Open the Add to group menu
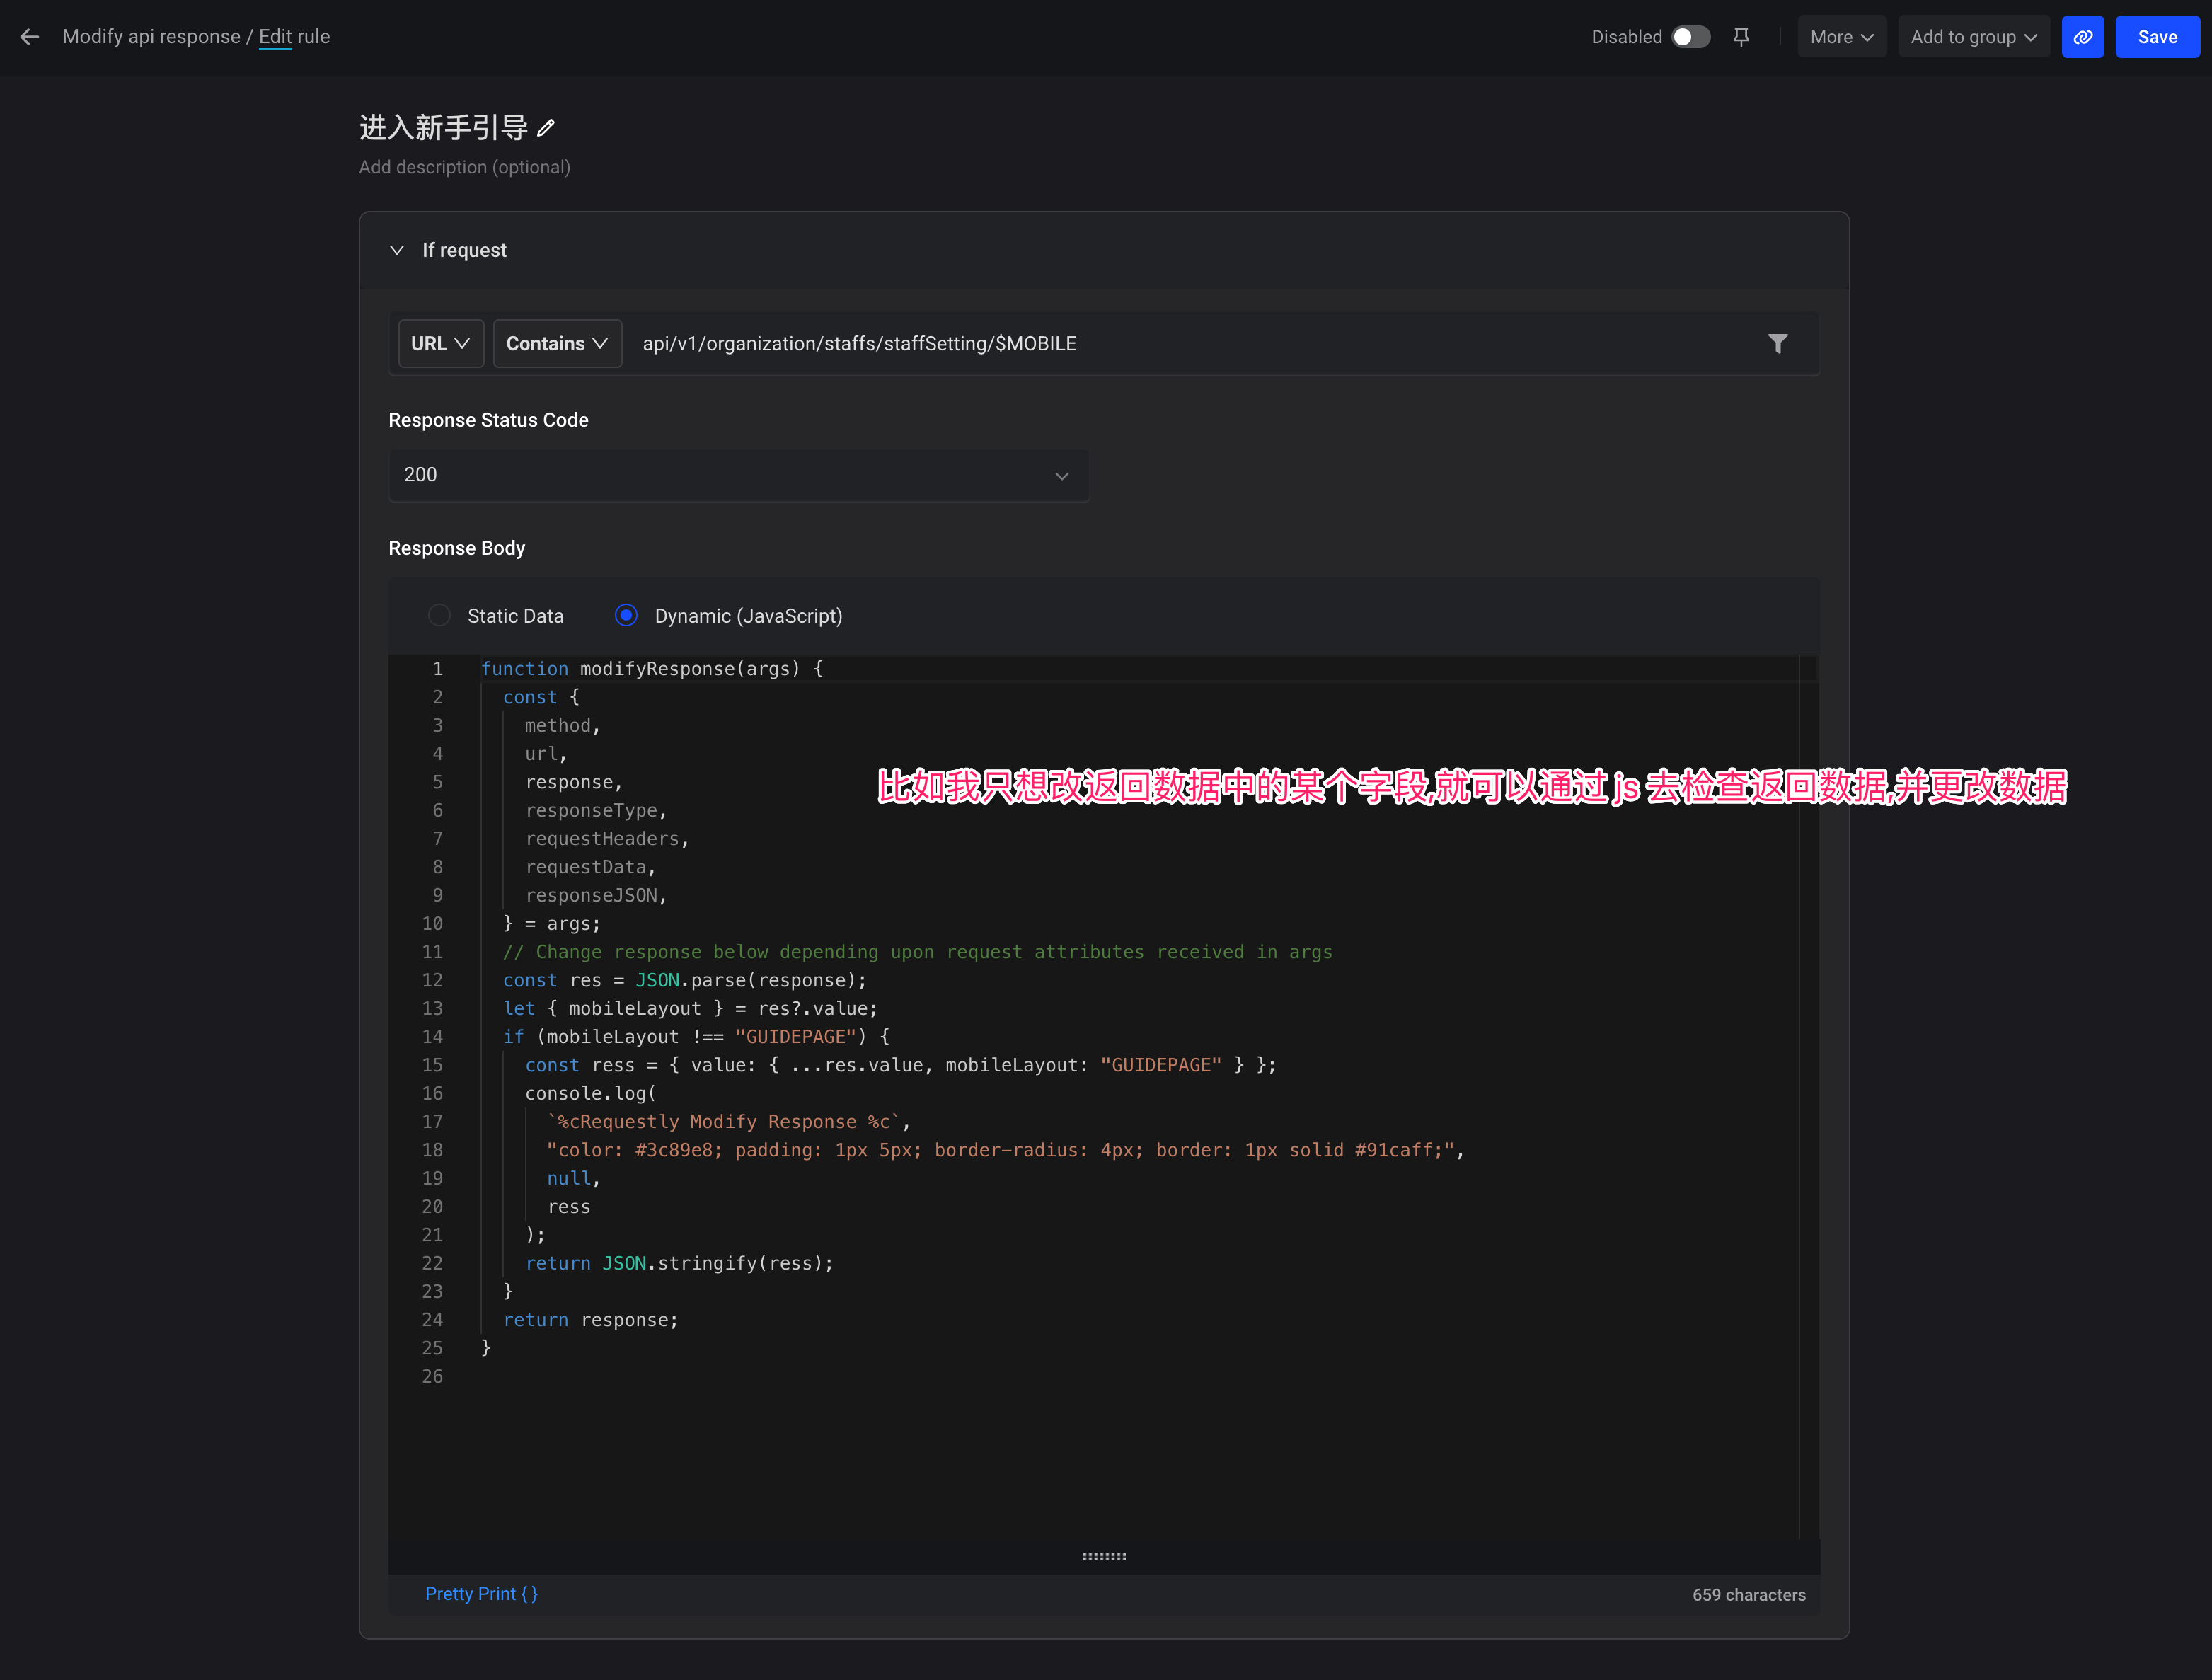 coord(1973,37)
